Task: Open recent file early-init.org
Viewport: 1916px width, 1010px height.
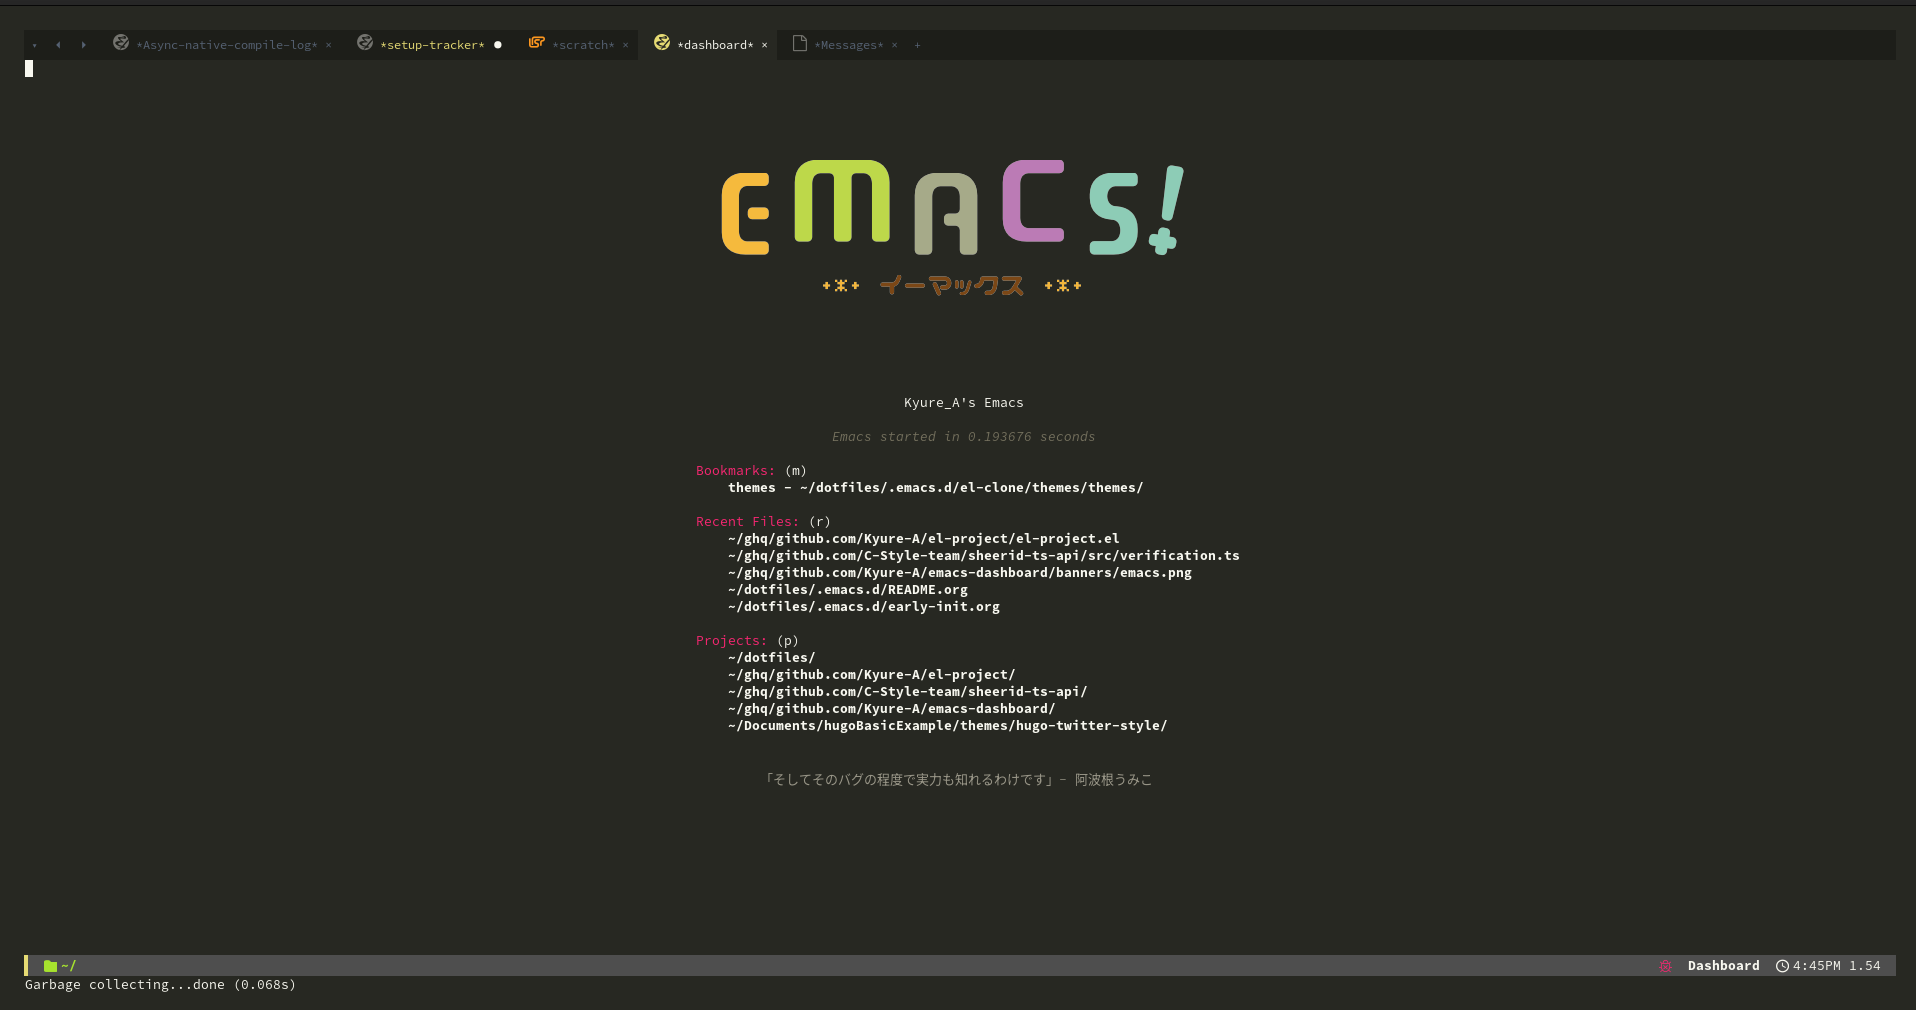Action: [864, 607]
